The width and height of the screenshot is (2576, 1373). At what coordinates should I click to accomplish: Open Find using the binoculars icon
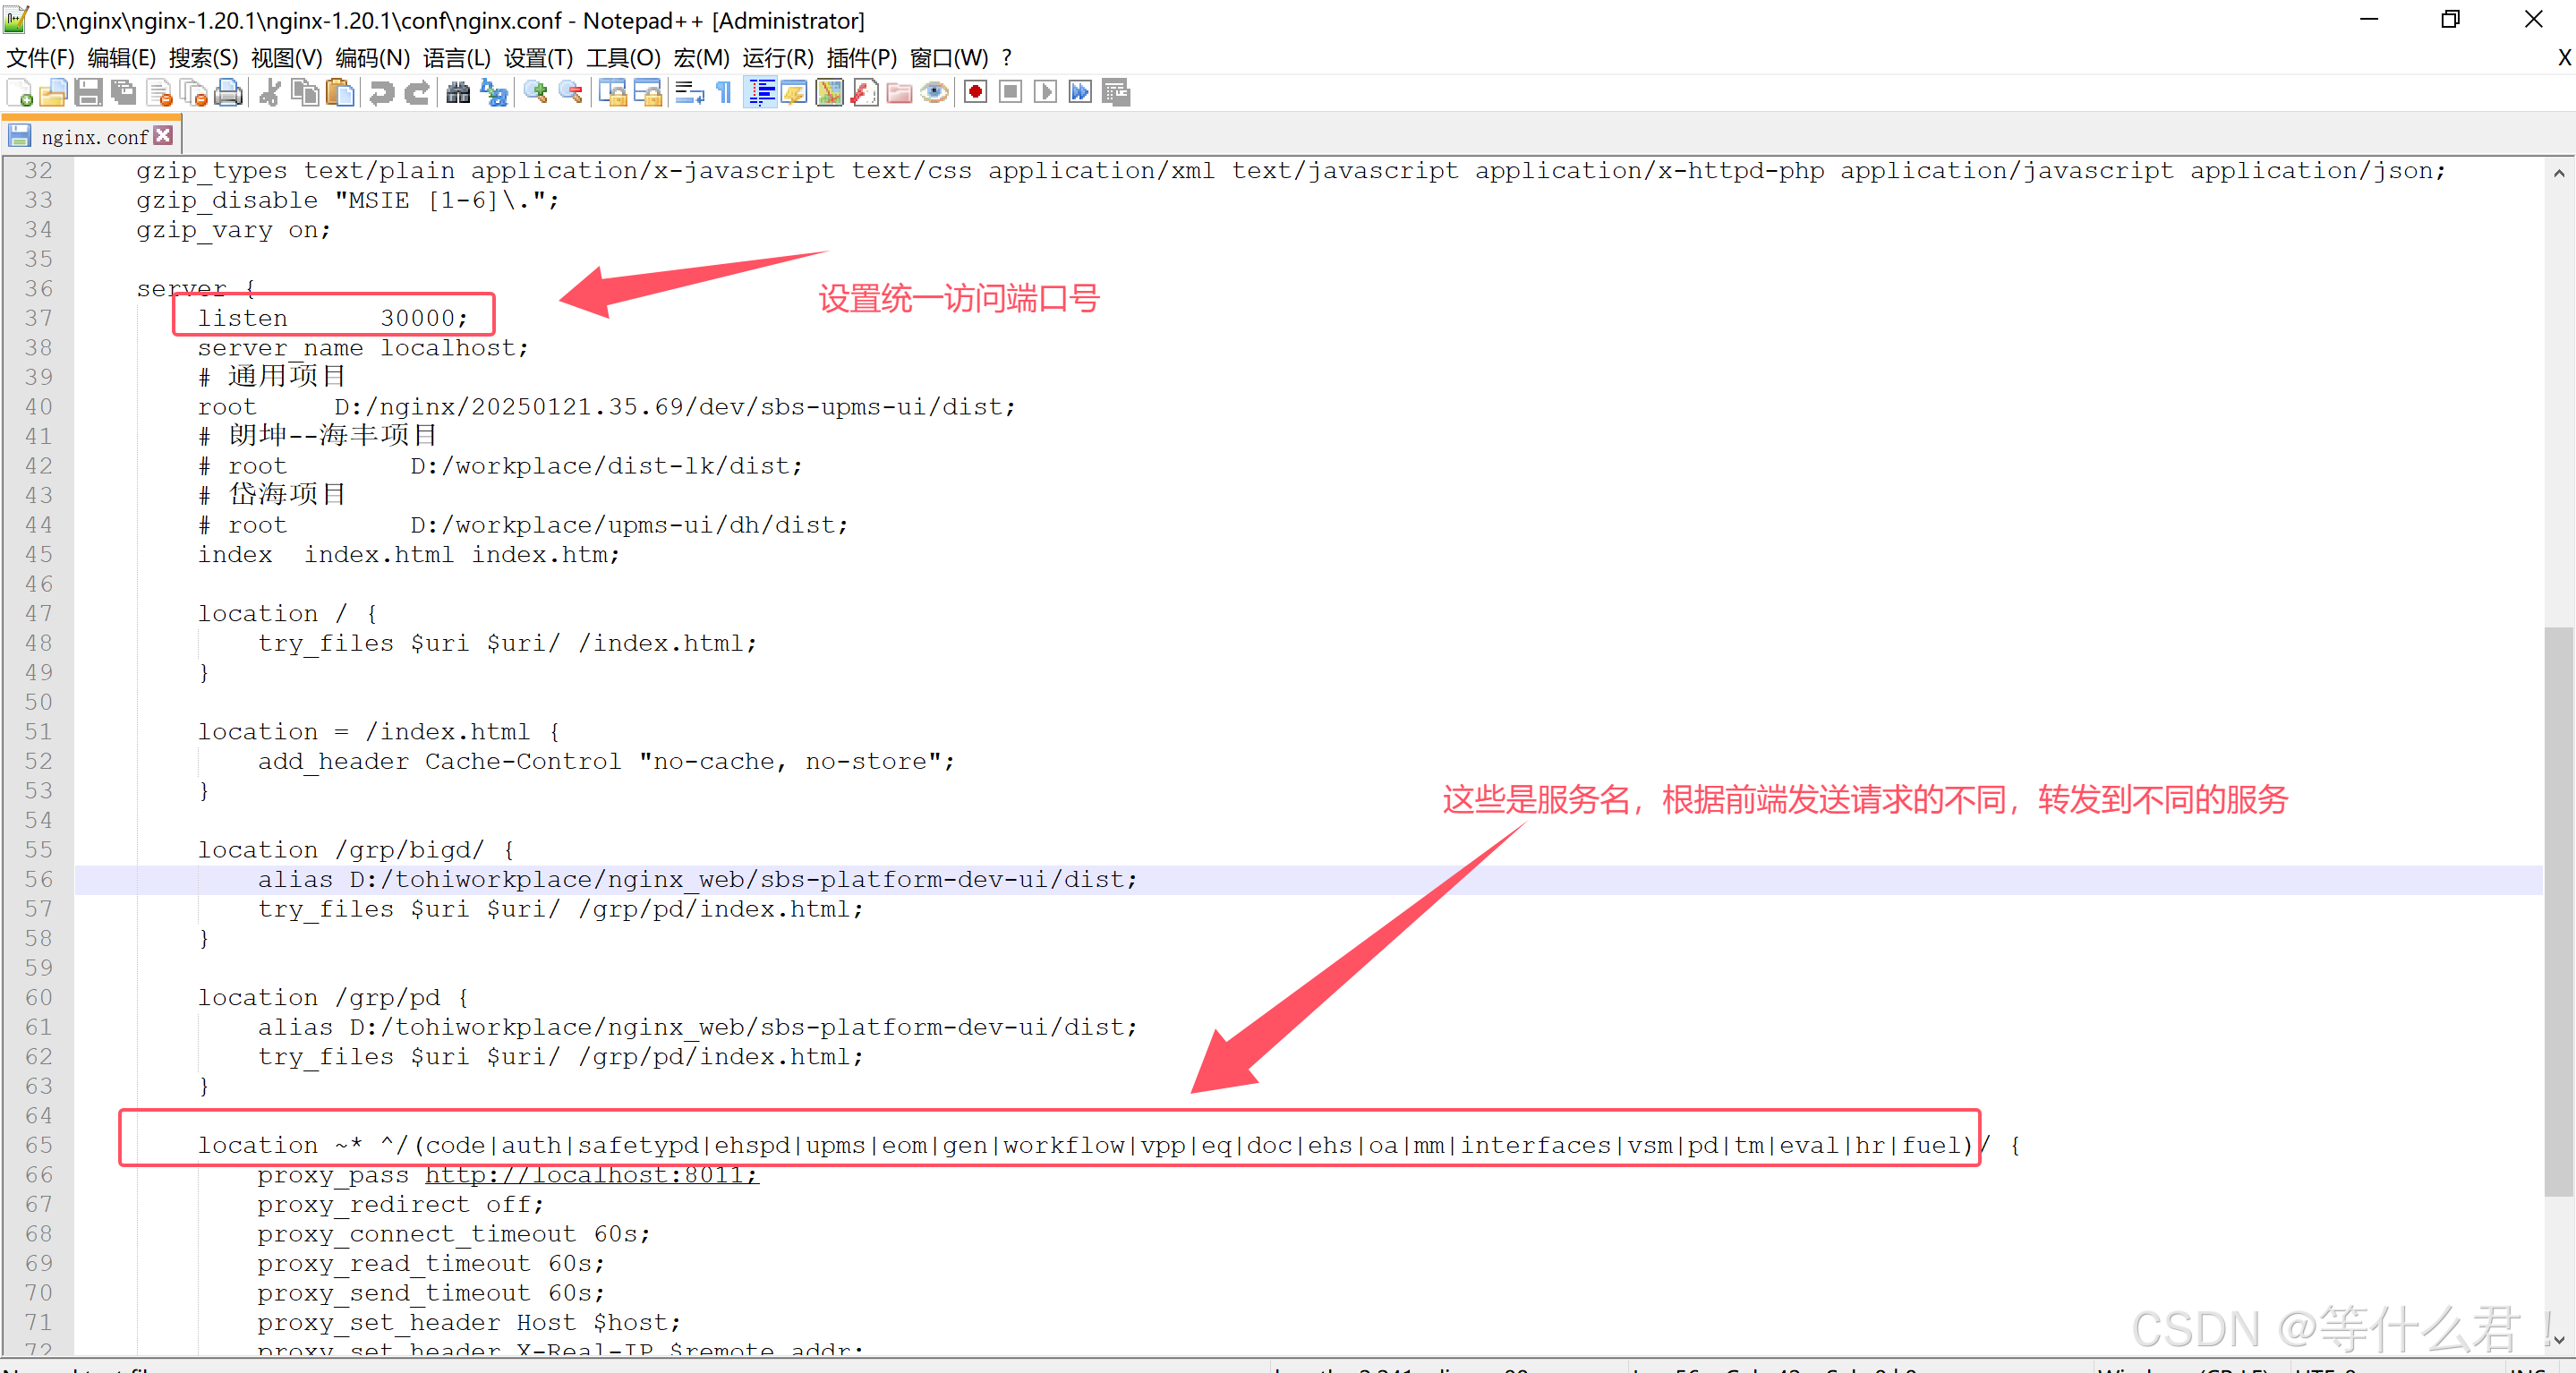tap(458, 93)
